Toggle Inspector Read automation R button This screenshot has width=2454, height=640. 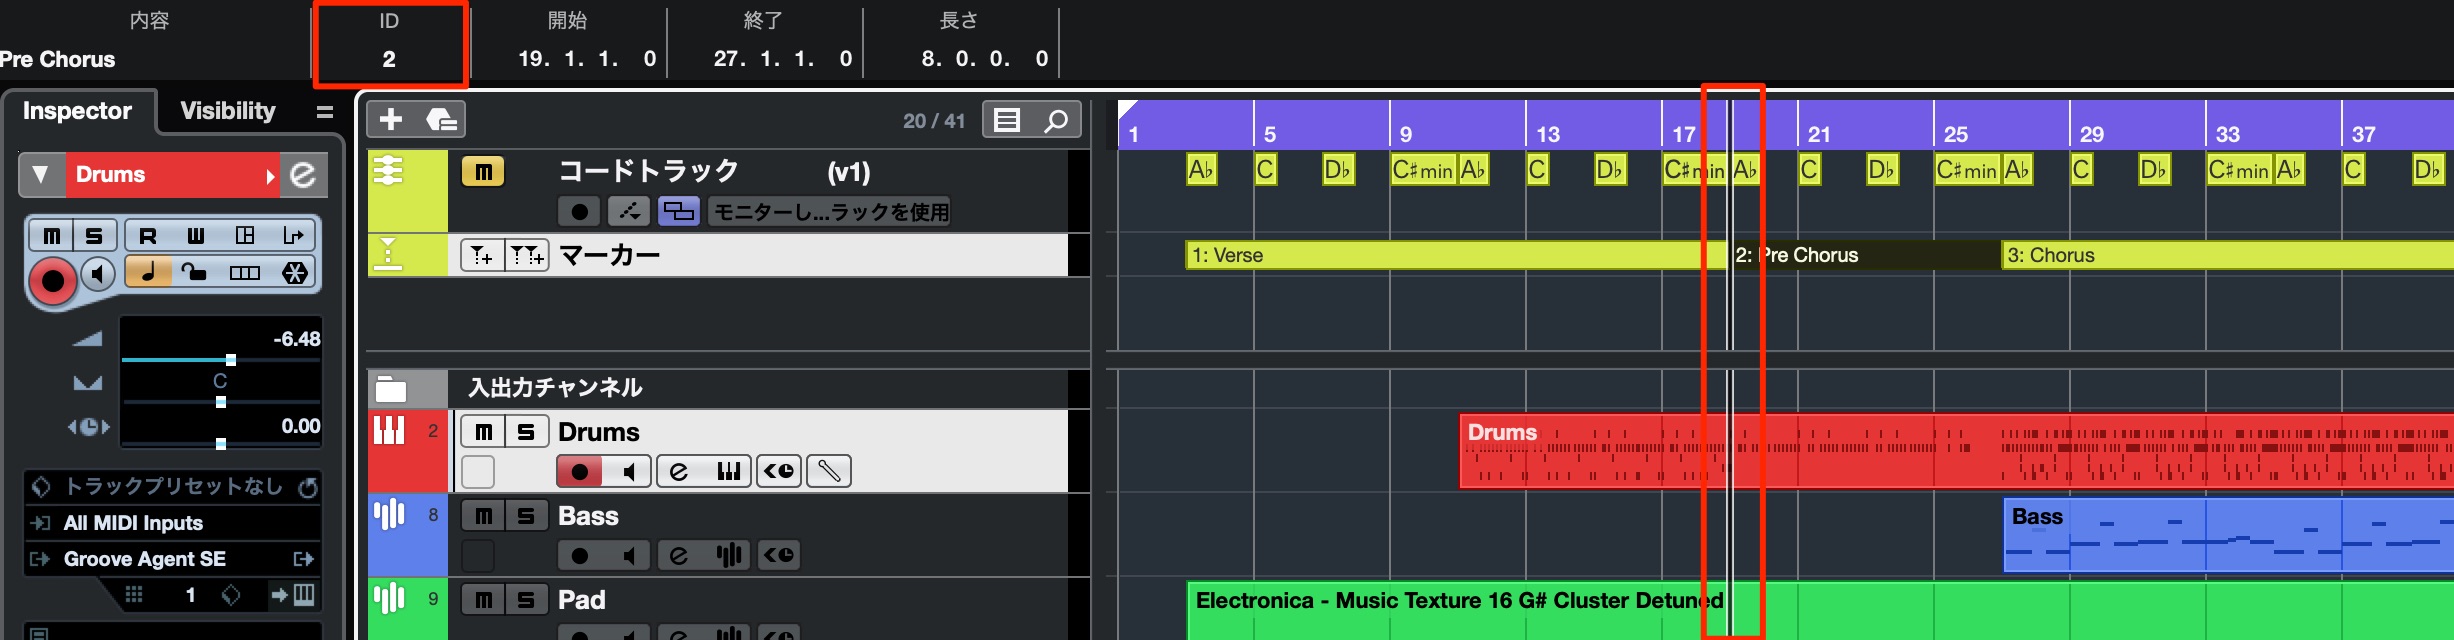pyautogui.click(x=147, y=236)
